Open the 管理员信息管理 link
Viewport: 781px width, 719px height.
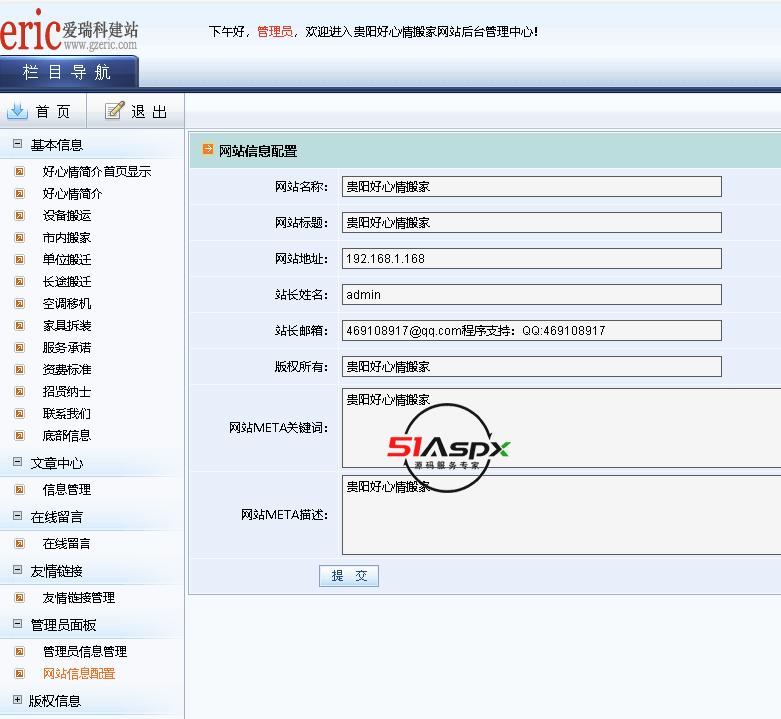pyautogui.click(x=85, y=652)
